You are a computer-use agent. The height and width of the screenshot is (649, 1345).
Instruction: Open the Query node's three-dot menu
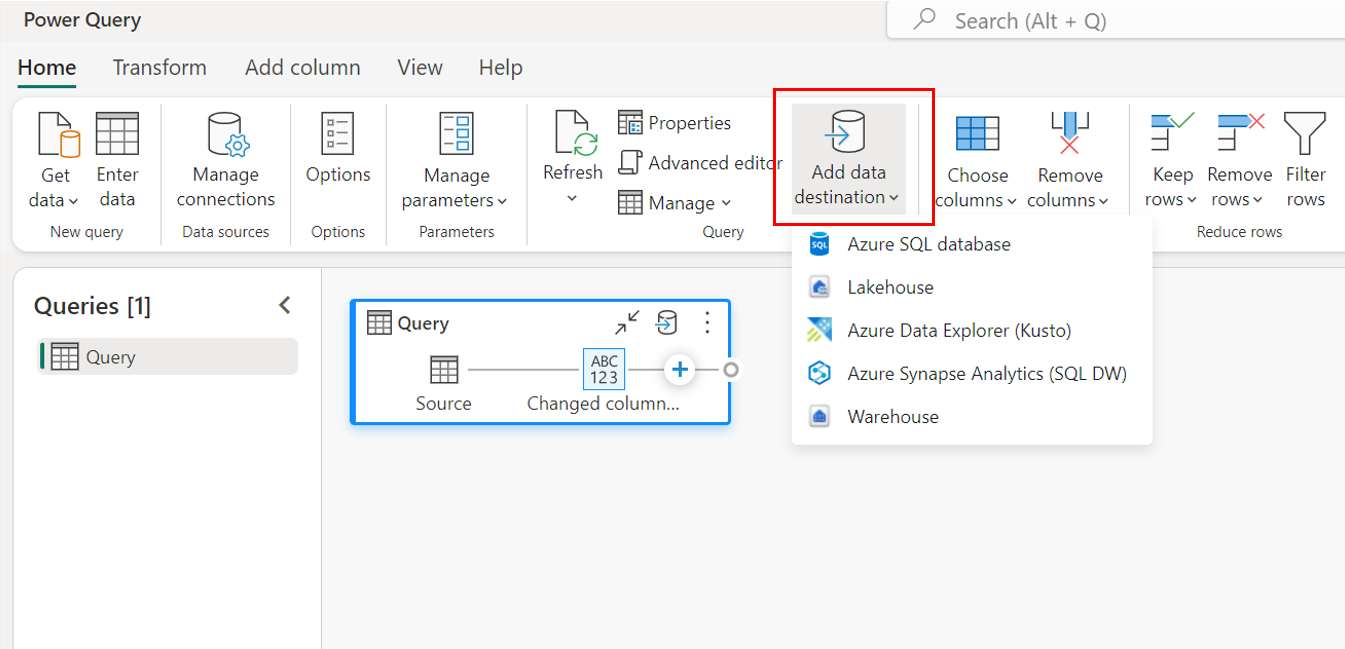click(x=707, y=323)
